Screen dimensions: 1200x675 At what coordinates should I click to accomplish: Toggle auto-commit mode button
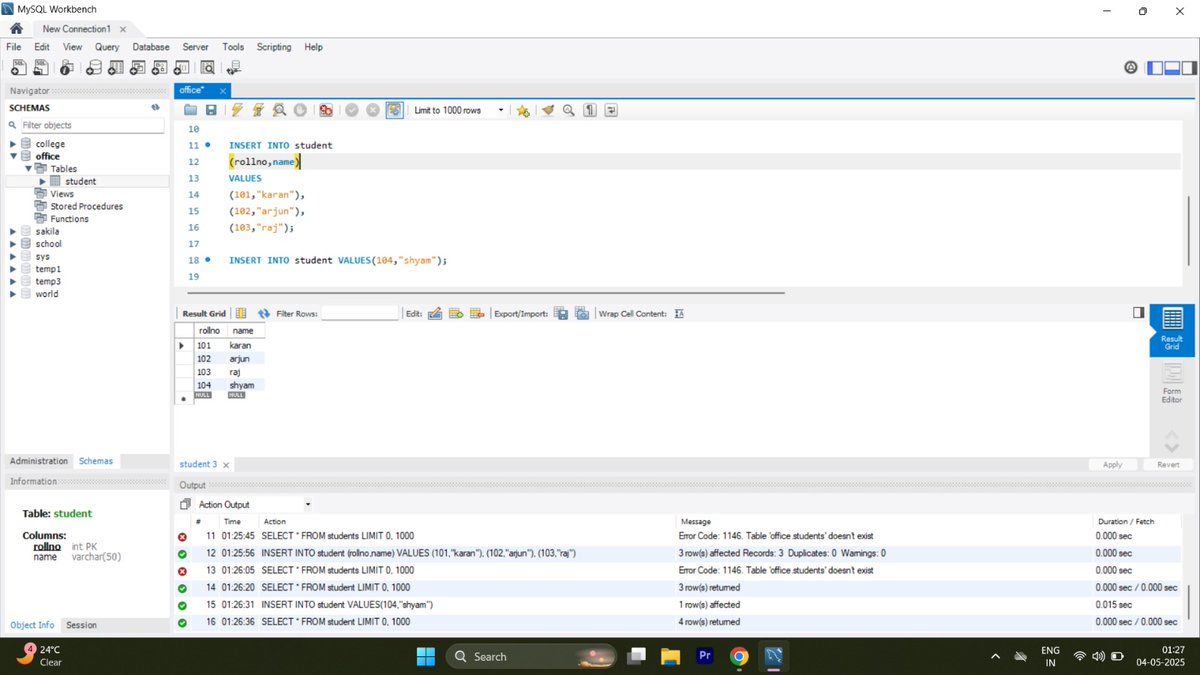395,110
